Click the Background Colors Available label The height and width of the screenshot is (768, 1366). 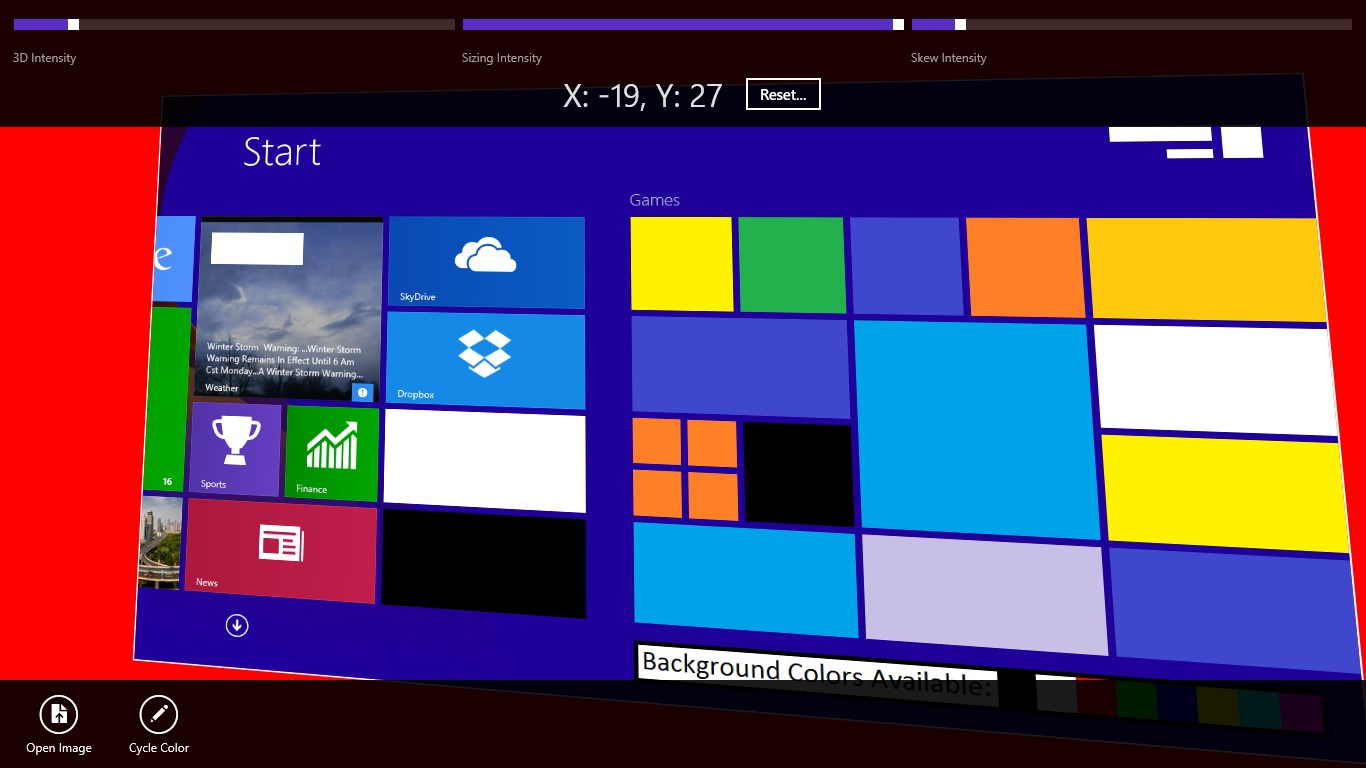coord(815,674)
